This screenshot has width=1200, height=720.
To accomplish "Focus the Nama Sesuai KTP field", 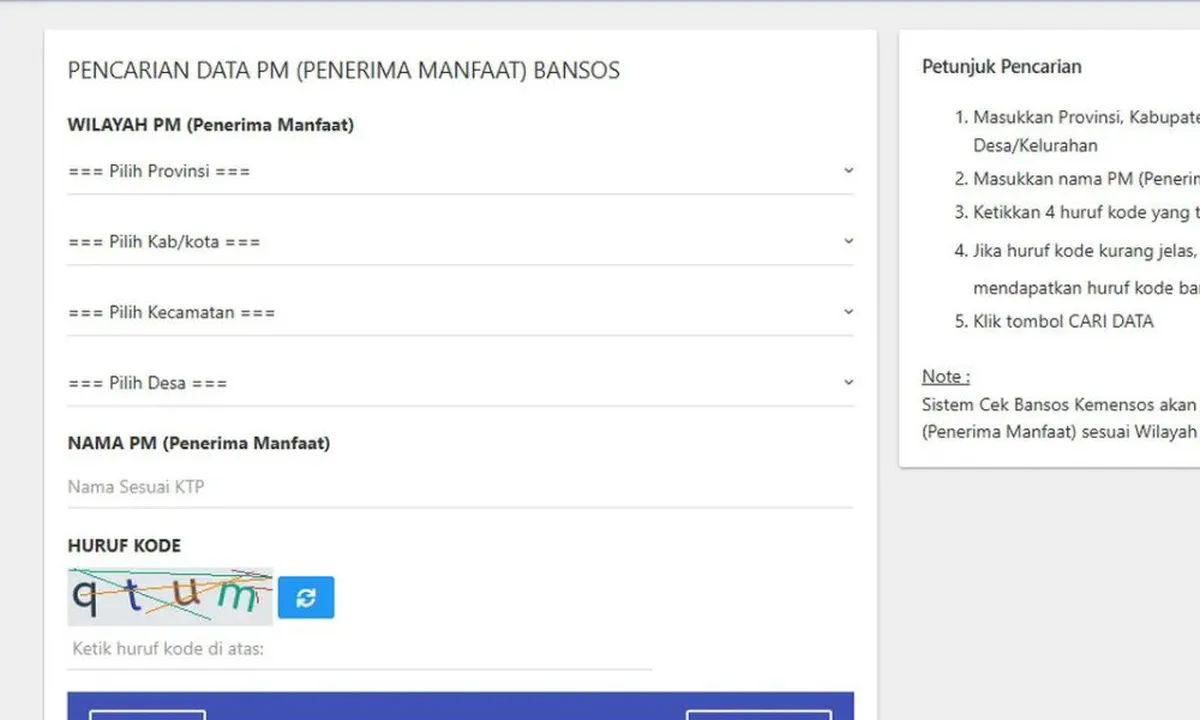I will coord(461,487).
